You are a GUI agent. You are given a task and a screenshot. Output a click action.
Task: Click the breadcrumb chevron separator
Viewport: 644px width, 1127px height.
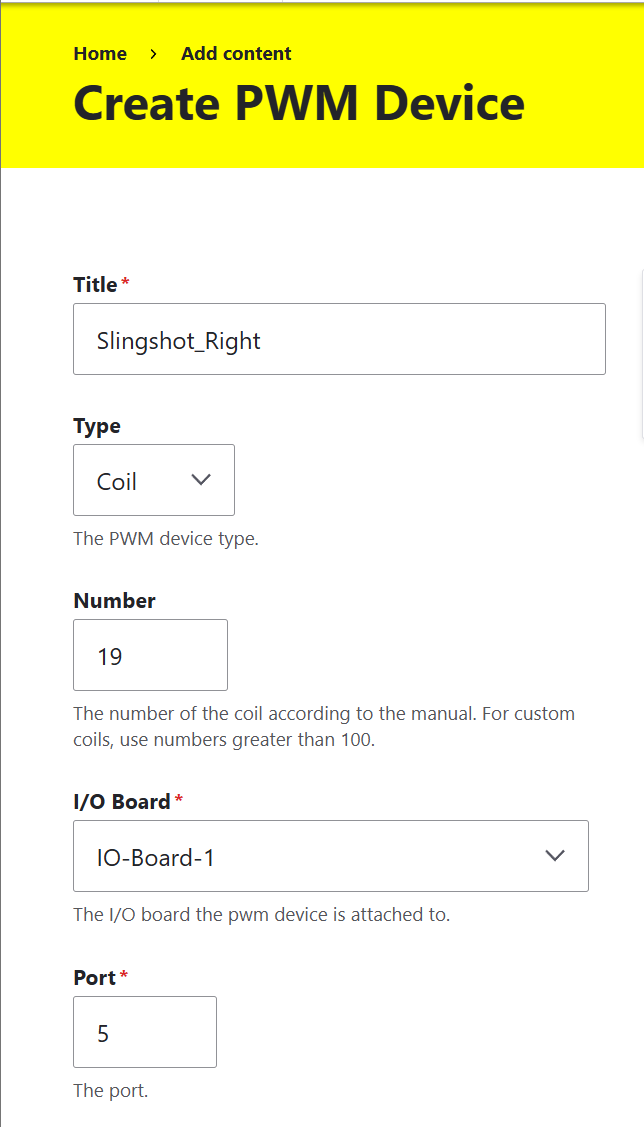pos(154,54)
